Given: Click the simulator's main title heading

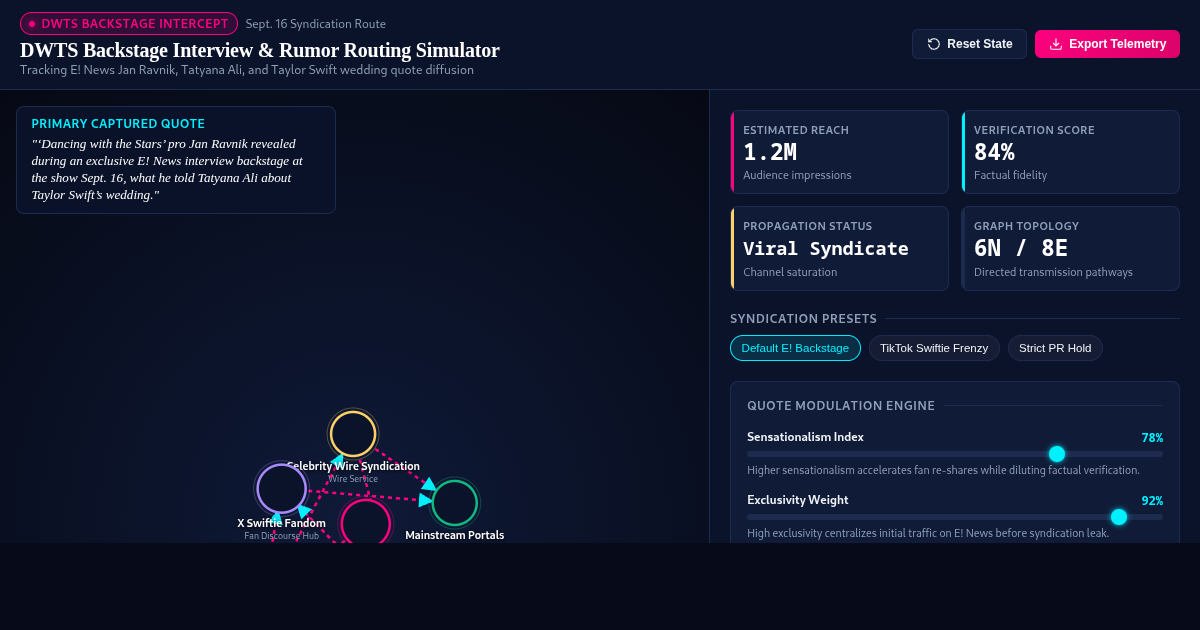Looking at the screenshot, I should (260, 50).
